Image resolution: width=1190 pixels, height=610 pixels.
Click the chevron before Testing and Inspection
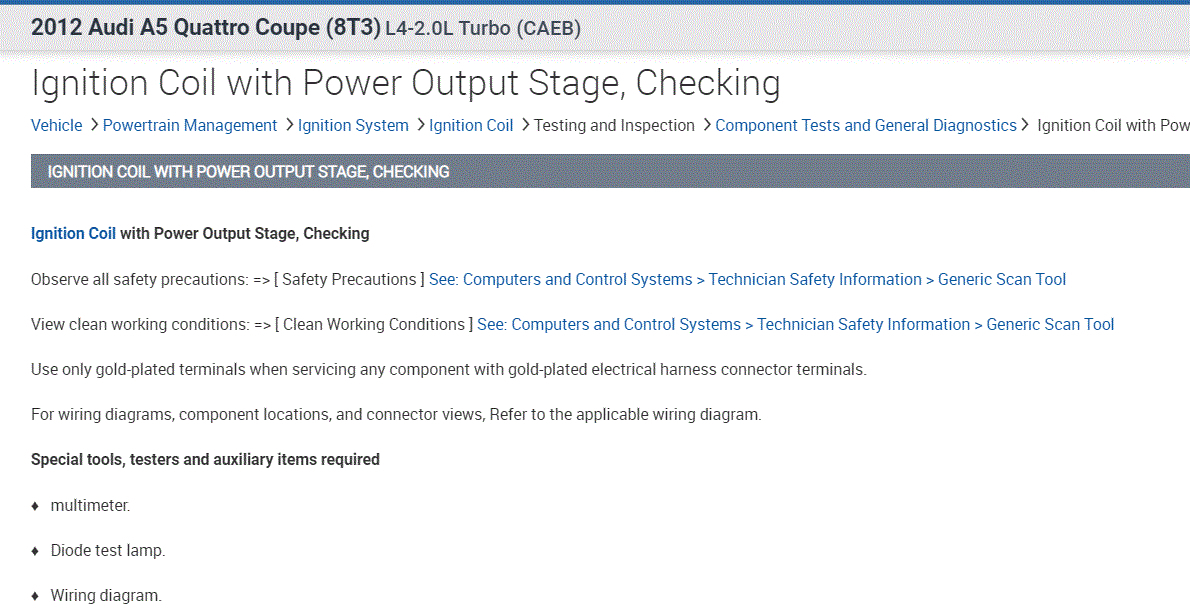click(x=525, y=125)
